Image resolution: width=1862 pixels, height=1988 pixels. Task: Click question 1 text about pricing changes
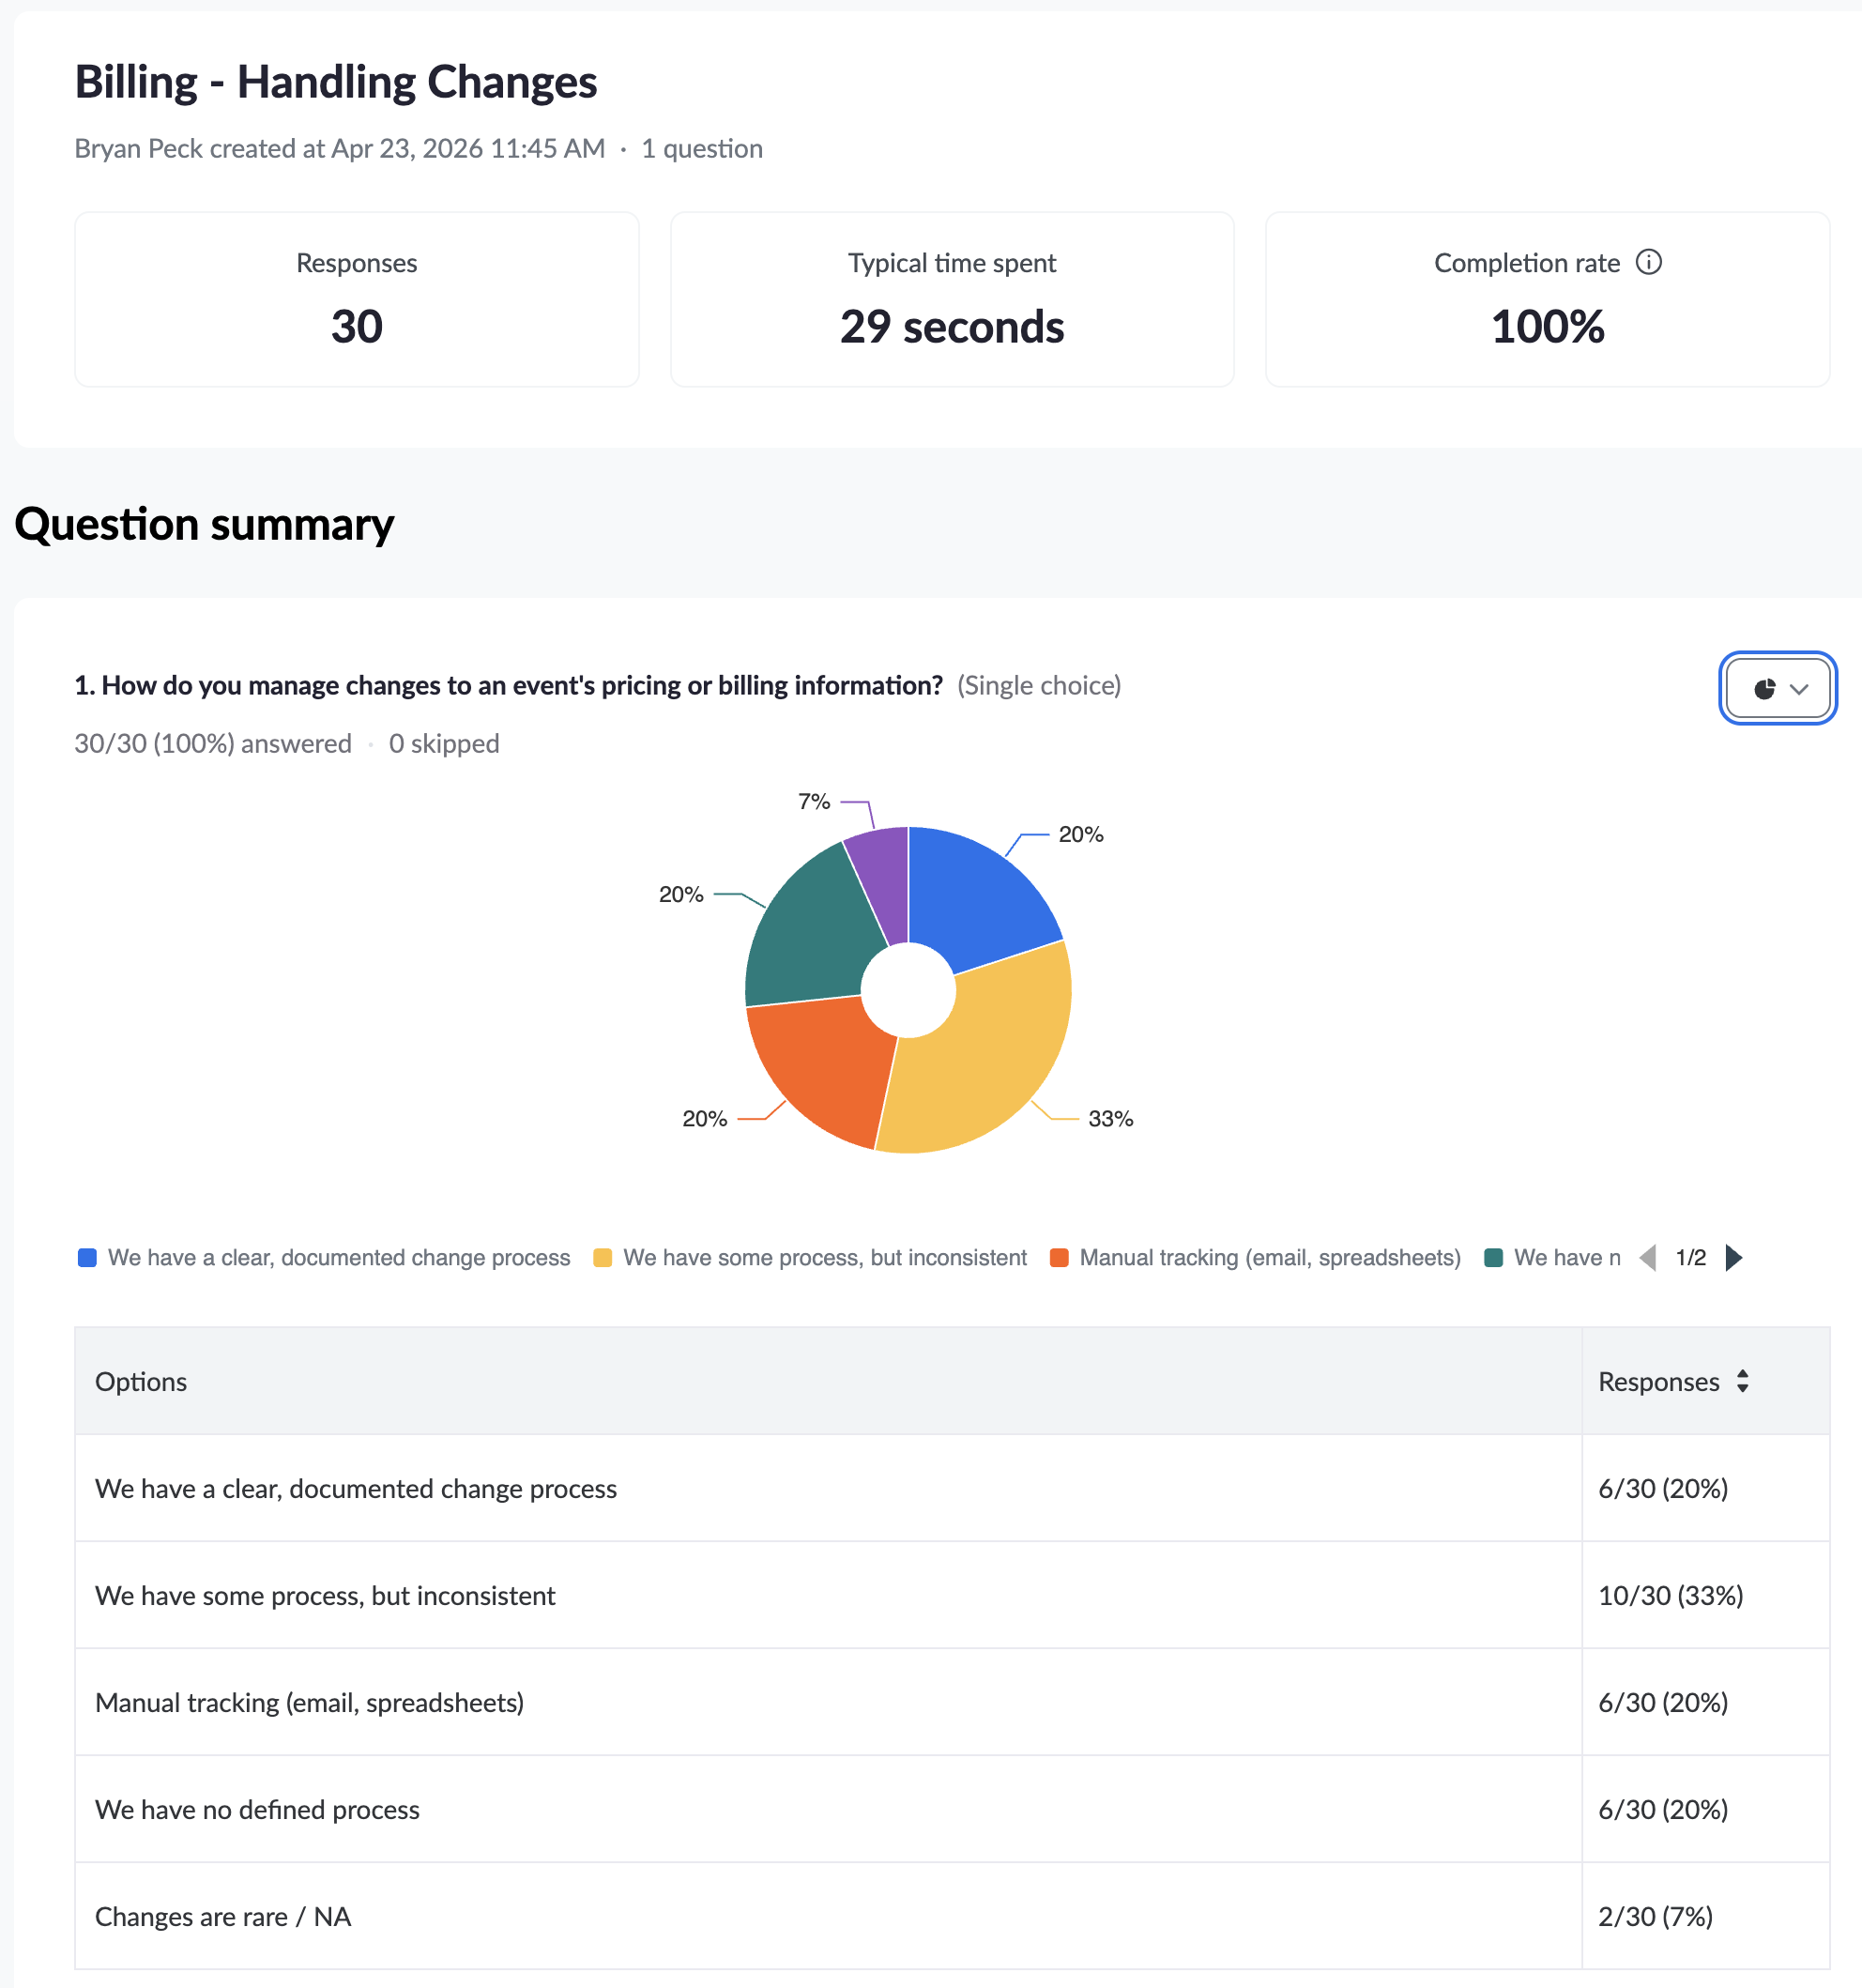coord(509,685)
